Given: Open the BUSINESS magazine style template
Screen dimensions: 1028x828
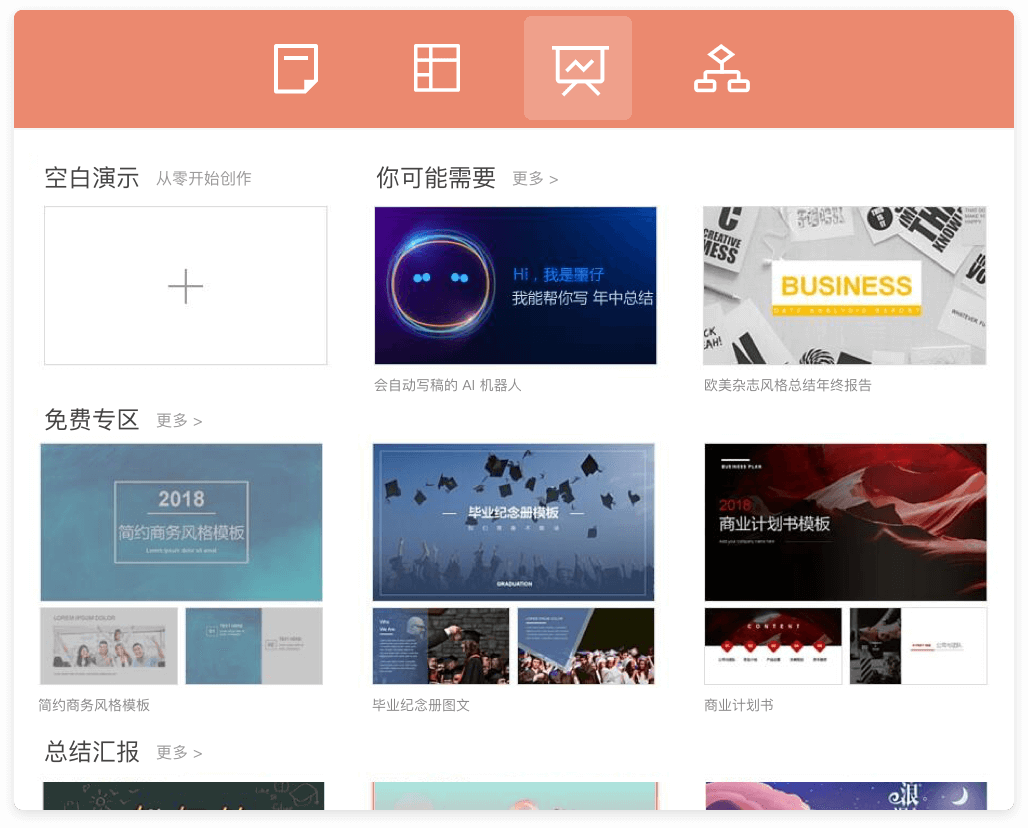Looking at the screenshot, I should (844, 286).
